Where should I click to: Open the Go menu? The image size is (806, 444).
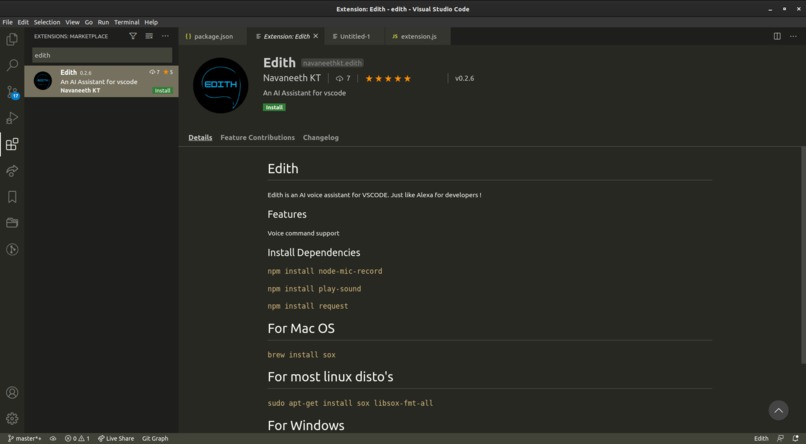click(88, 22)
